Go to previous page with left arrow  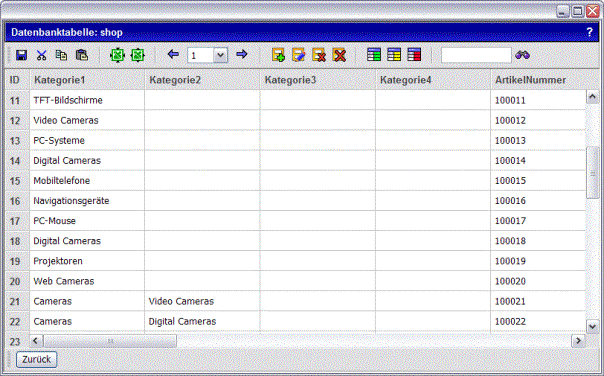[x=173, y=54]
